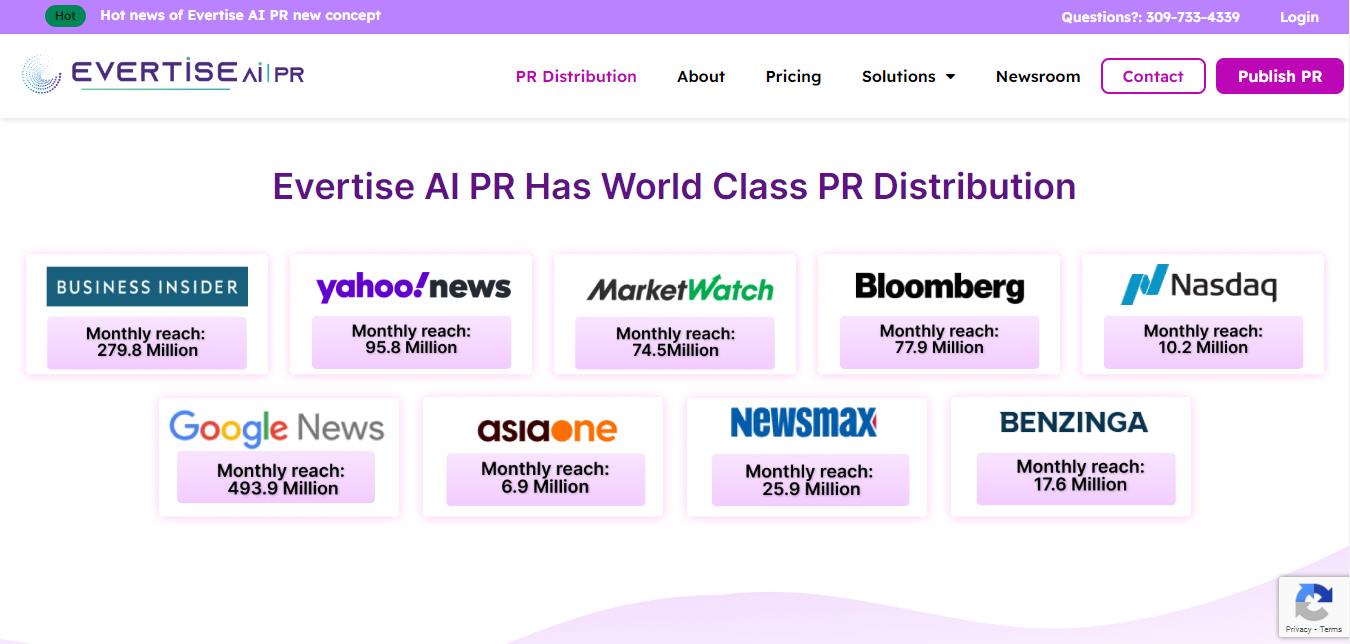Click the phone number 309-733-4339
This screenshot has height=644, width=1350.
pyautogui.click(x=1193, y=17)
